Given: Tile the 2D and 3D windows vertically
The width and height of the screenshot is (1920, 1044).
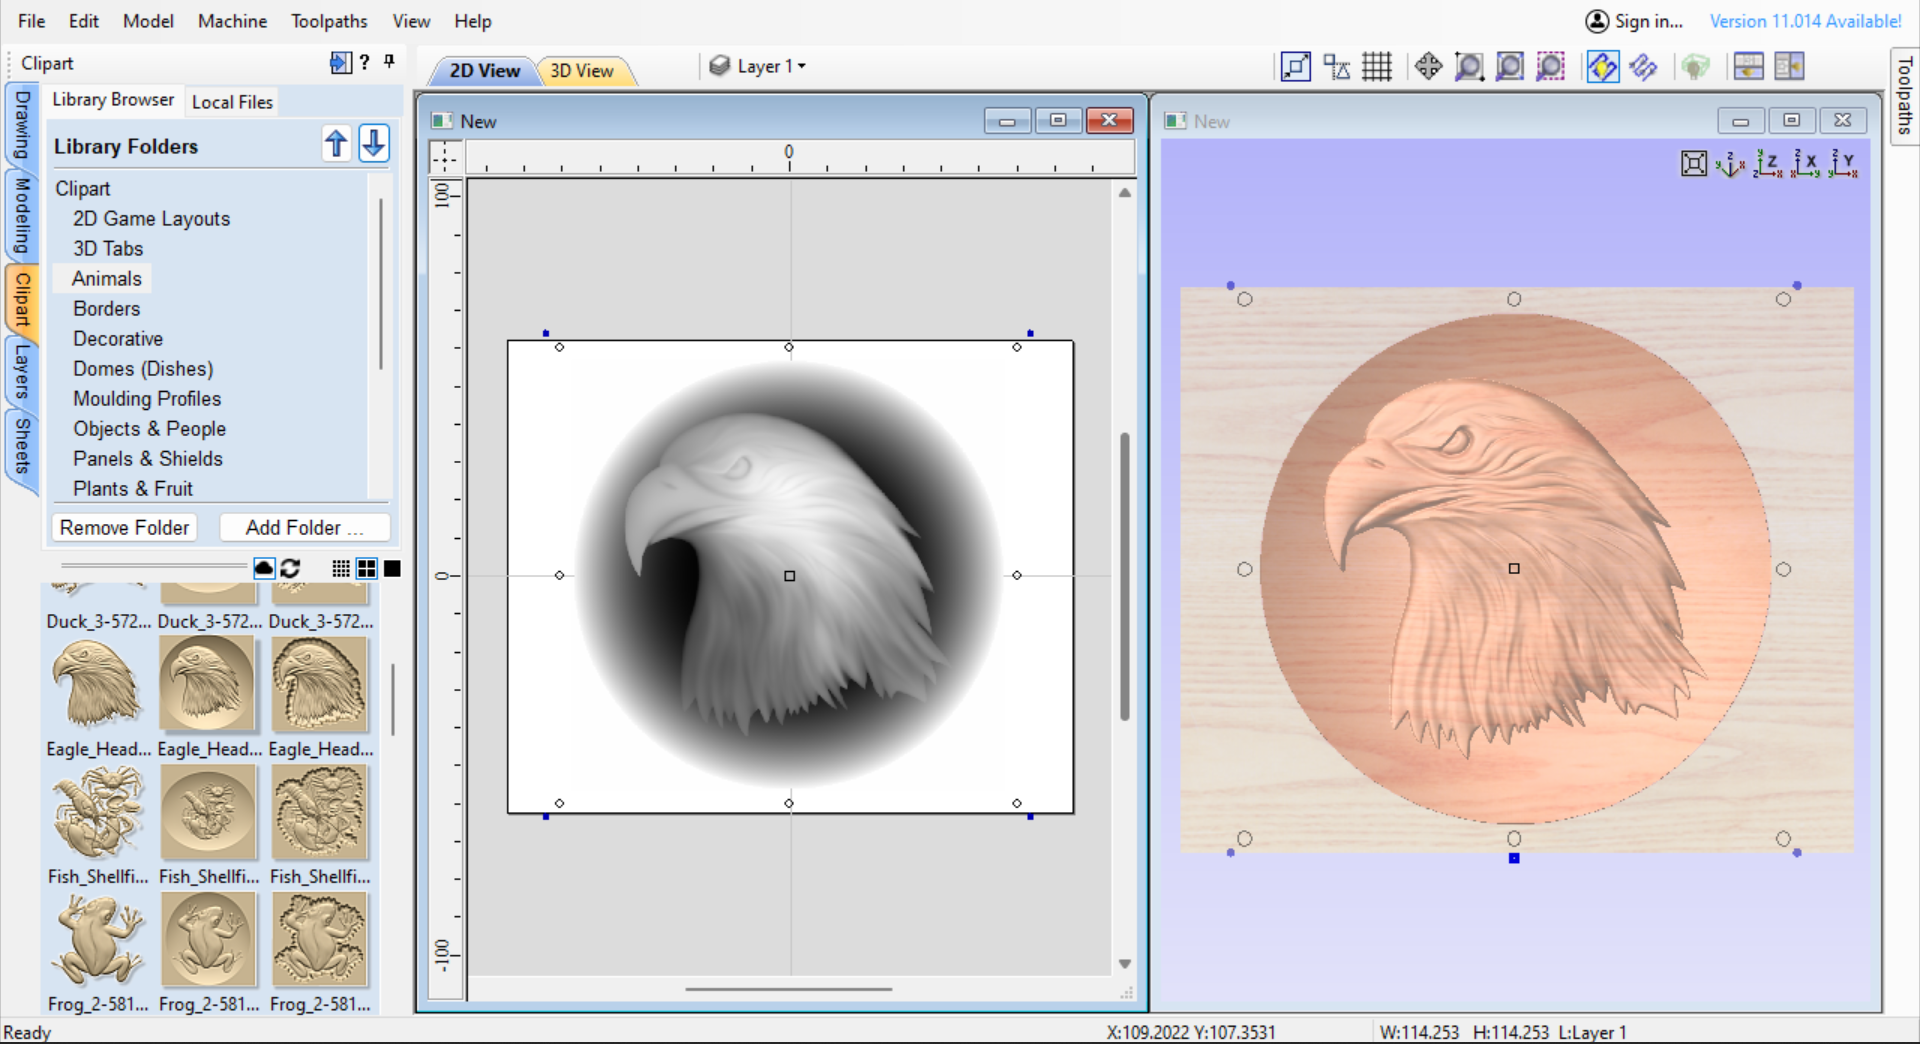Looking at the screenshot, I should [x=1790, y=66].
